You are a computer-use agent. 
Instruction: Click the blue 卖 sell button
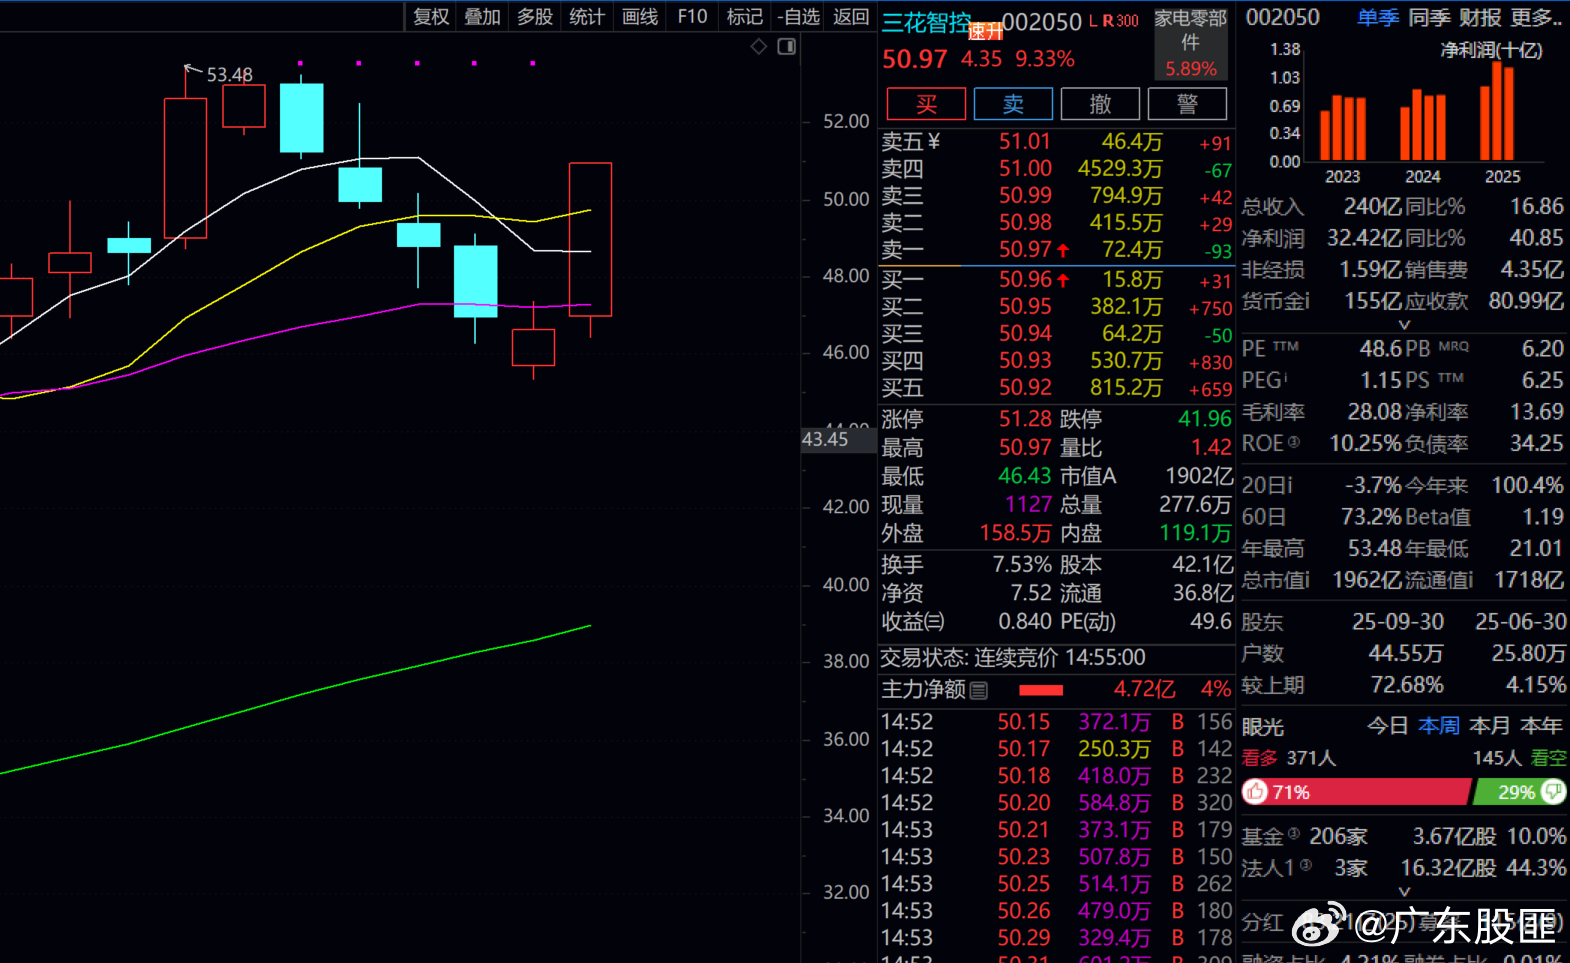[x=1013, y=104]
